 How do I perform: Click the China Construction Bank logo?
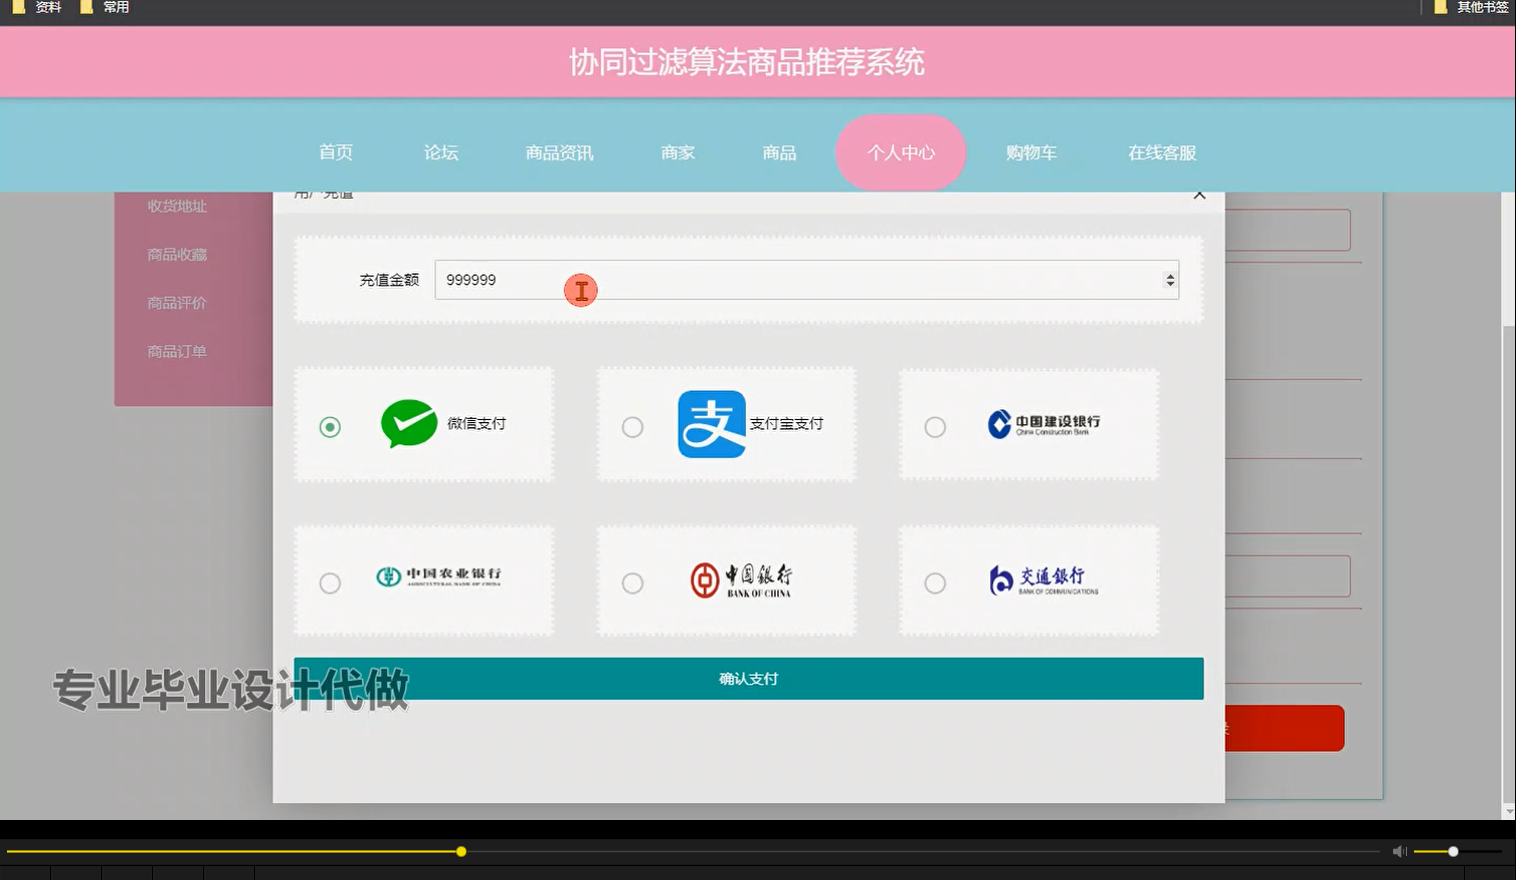click(x=1044, y=423)
